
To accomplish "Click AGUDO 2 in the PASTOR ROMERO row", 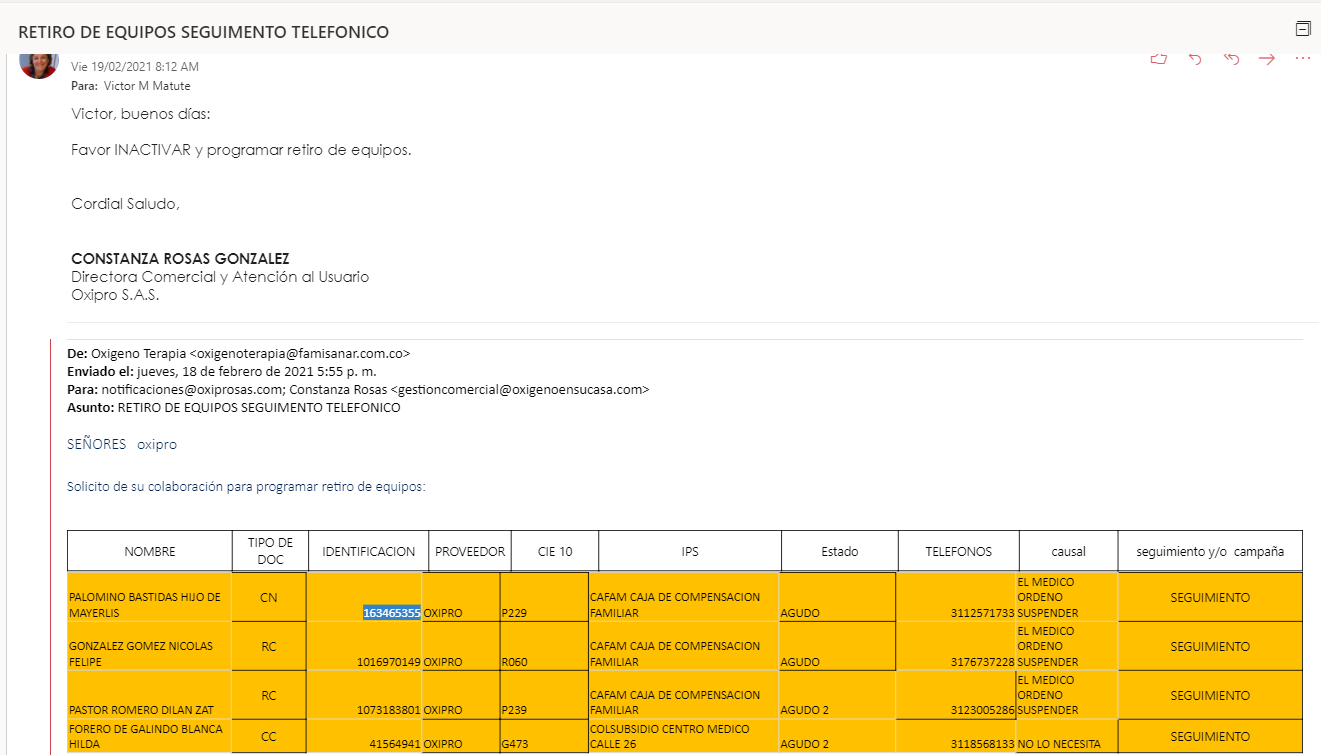I will tap(805, 710).
